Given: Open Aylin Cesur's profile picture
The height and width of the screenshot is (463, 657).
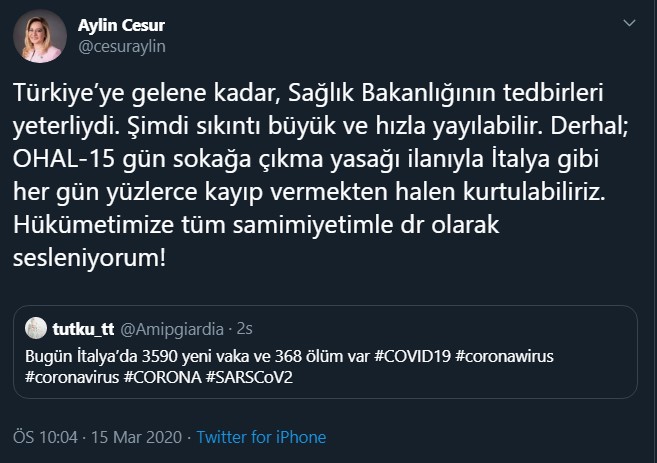Looking at the screenshot, I should coord(39,35).
